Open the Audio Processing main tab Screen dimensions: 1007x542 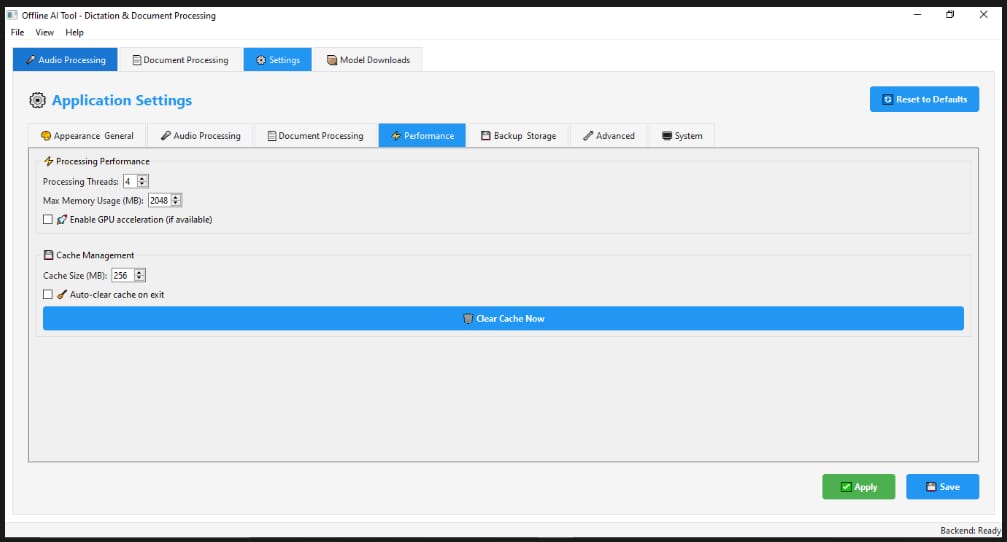pos(65,60)
